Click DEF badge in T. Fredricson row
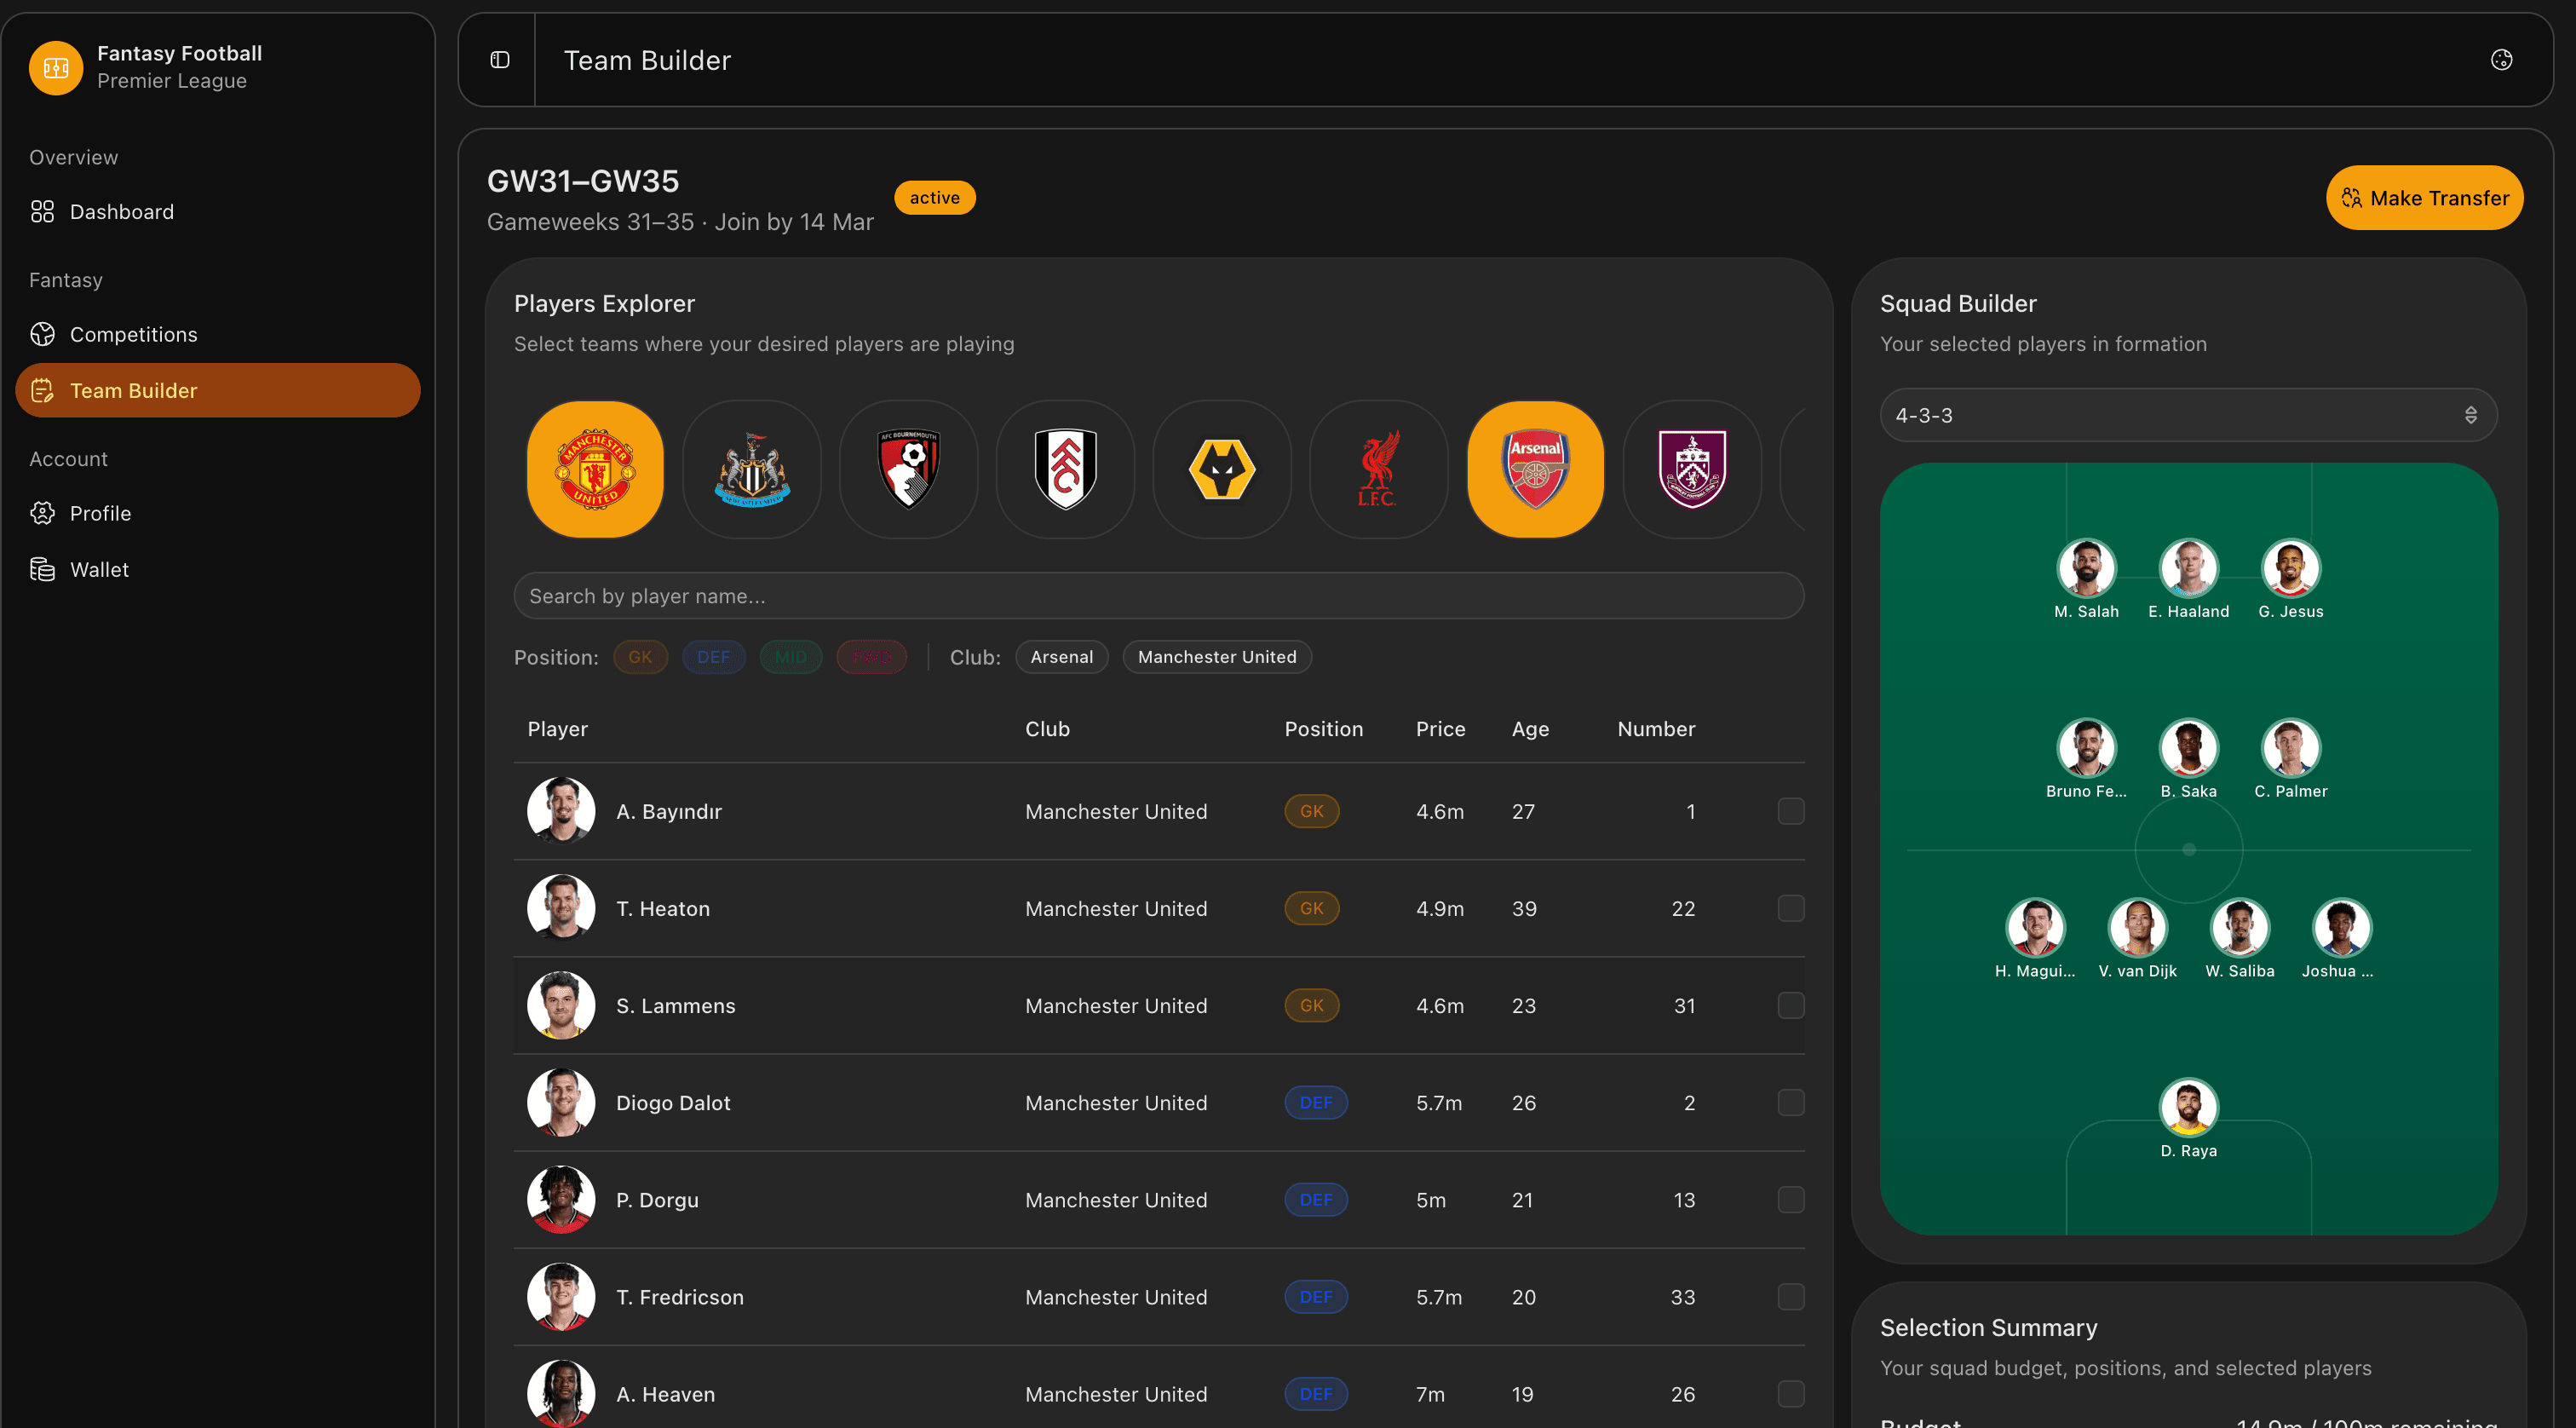 pos(1315,1296)
